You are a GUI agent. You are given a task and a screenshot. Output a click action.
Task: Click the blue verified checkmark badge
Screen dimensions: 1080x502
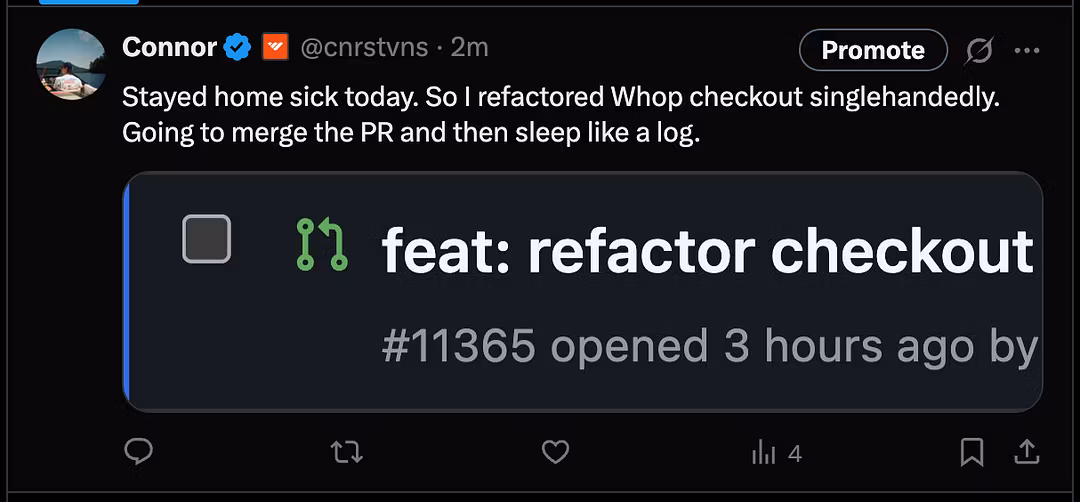(x=237, y=47)
